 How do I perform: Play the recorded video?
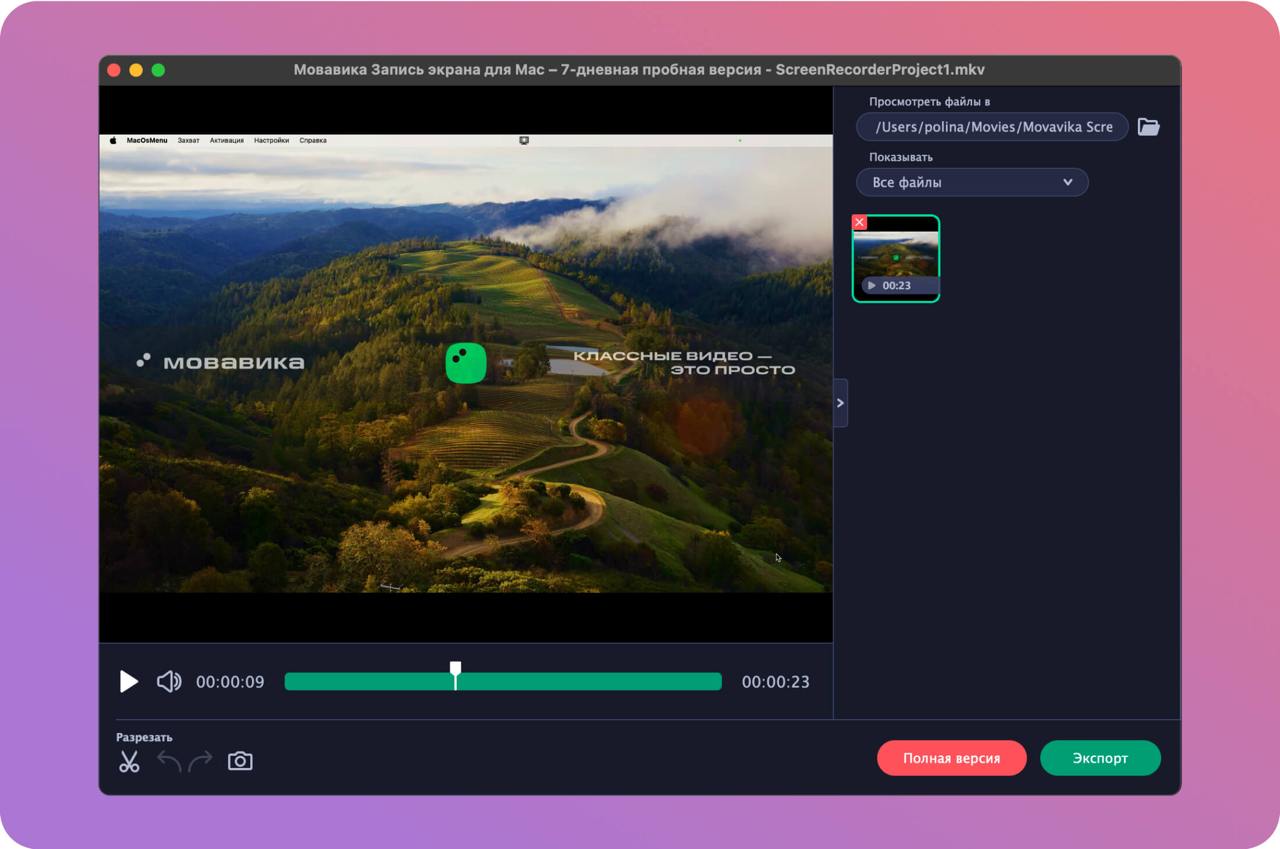[x=129, y=682]
